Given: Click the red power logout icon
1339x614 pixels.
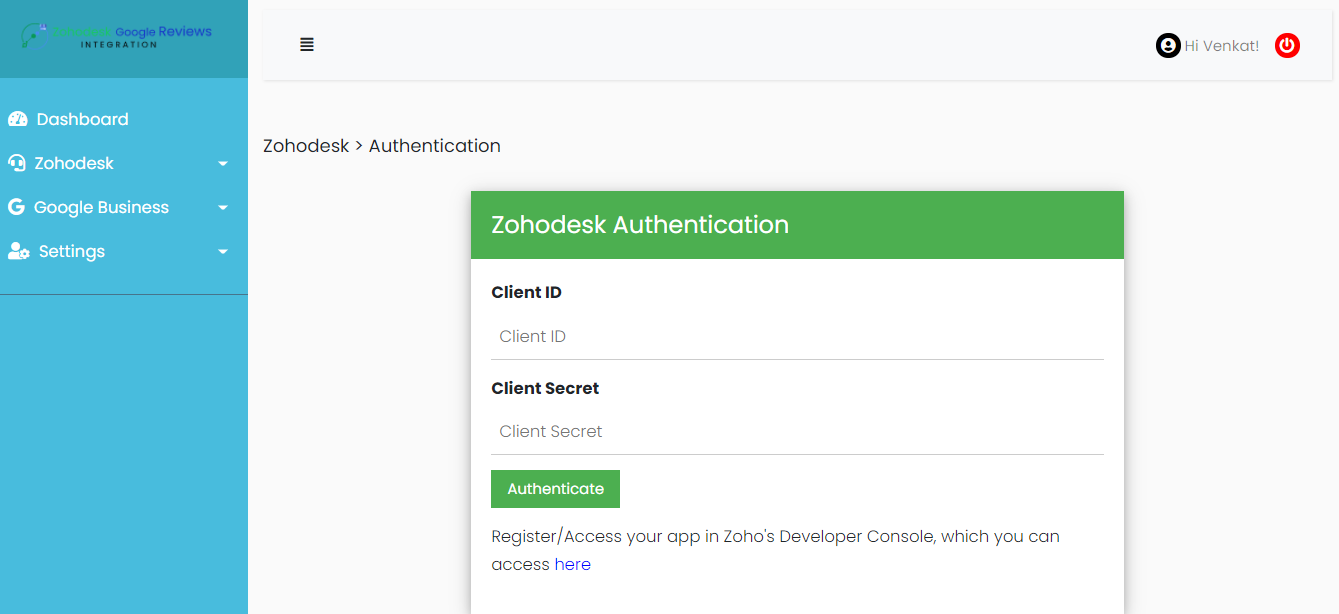Looking at the screenshot, I should pyautogui.click(x=1287, y=45).
